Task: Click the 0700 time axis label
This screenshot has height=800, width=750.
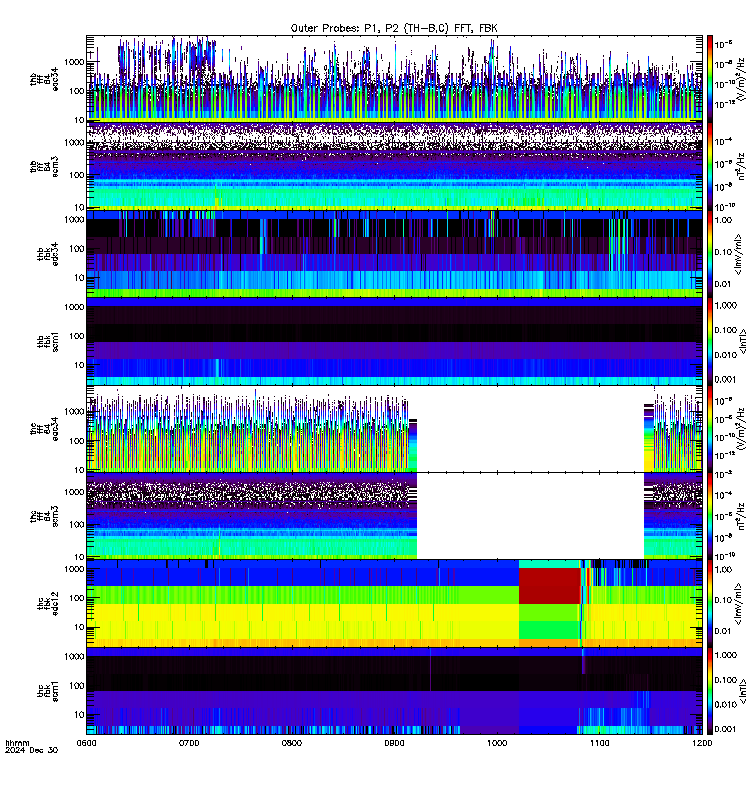Action: [189, 743]
